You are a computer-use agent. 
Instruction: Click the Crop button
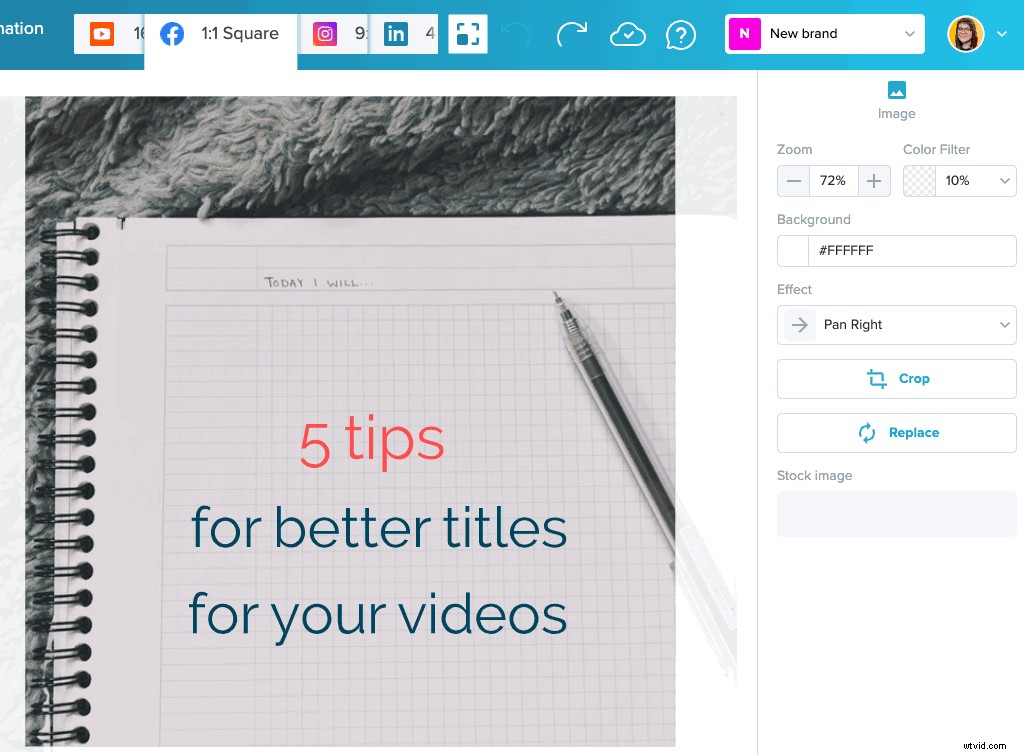(896, 379)
